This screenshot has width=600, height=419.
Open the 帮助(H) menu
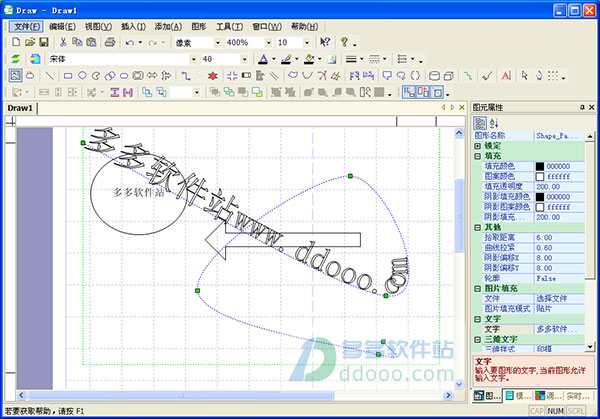pyautogui.click(x=305, y=26)
